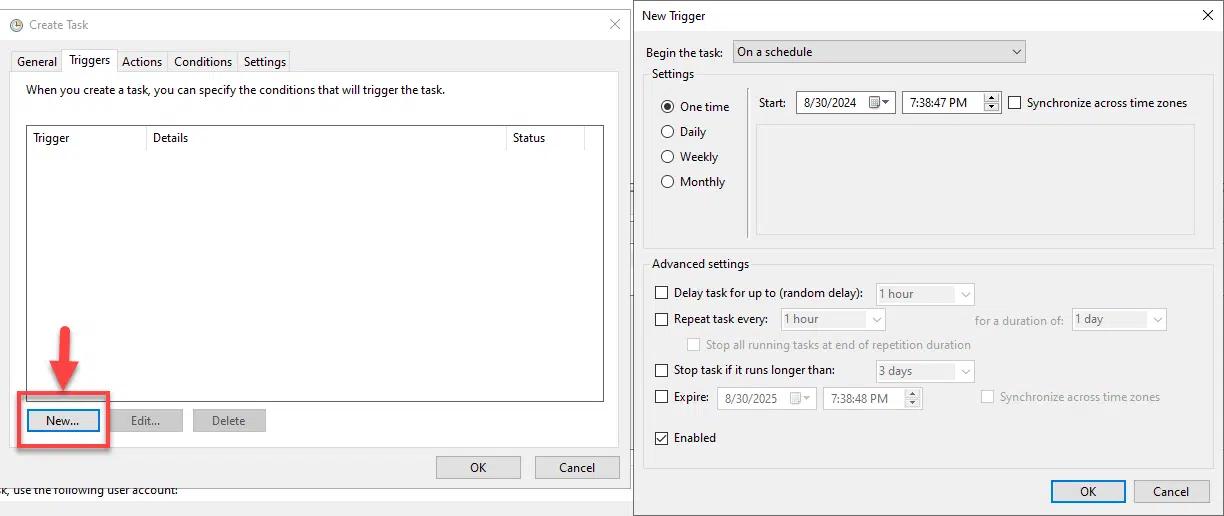Image resolution: width=1224 pixels, height=516 pixels.
Task: Open the Begin the task dropdown
Action: tap(879, 52)
